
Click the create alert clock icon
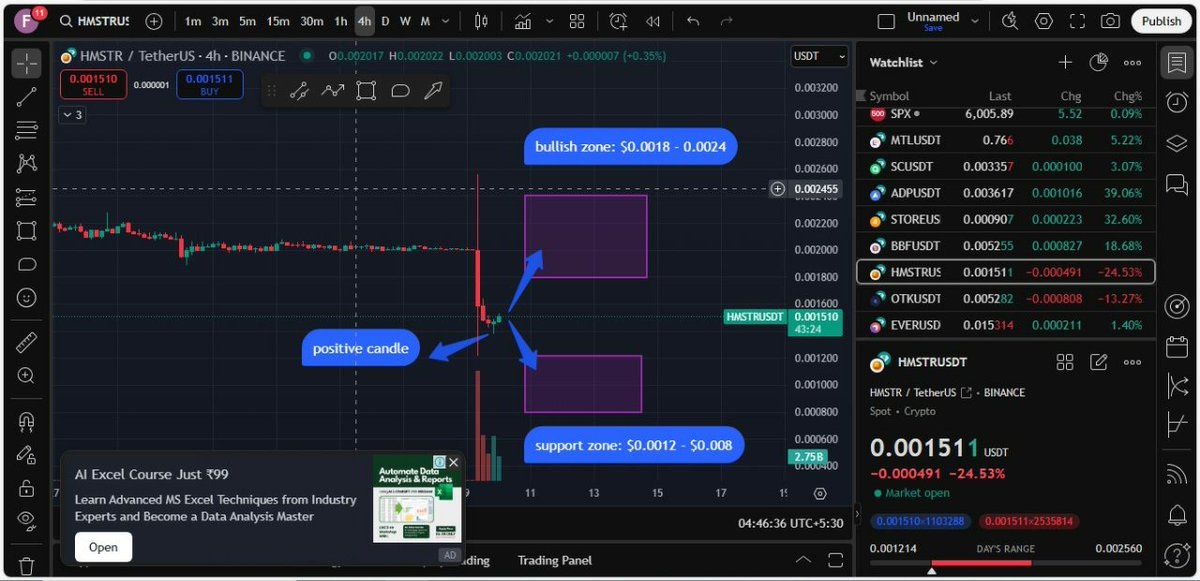click(x=619, y=21)
